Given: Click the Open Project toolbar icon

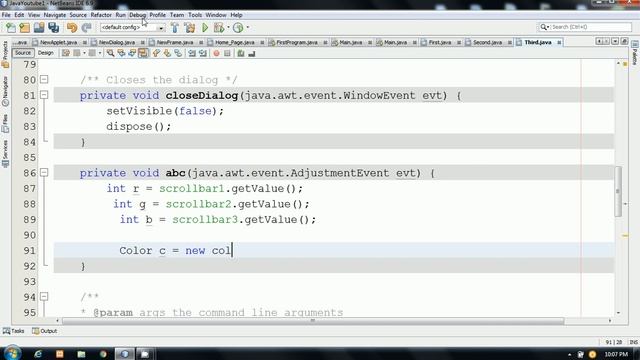Looking at the screenshot, I should point(39,27).
